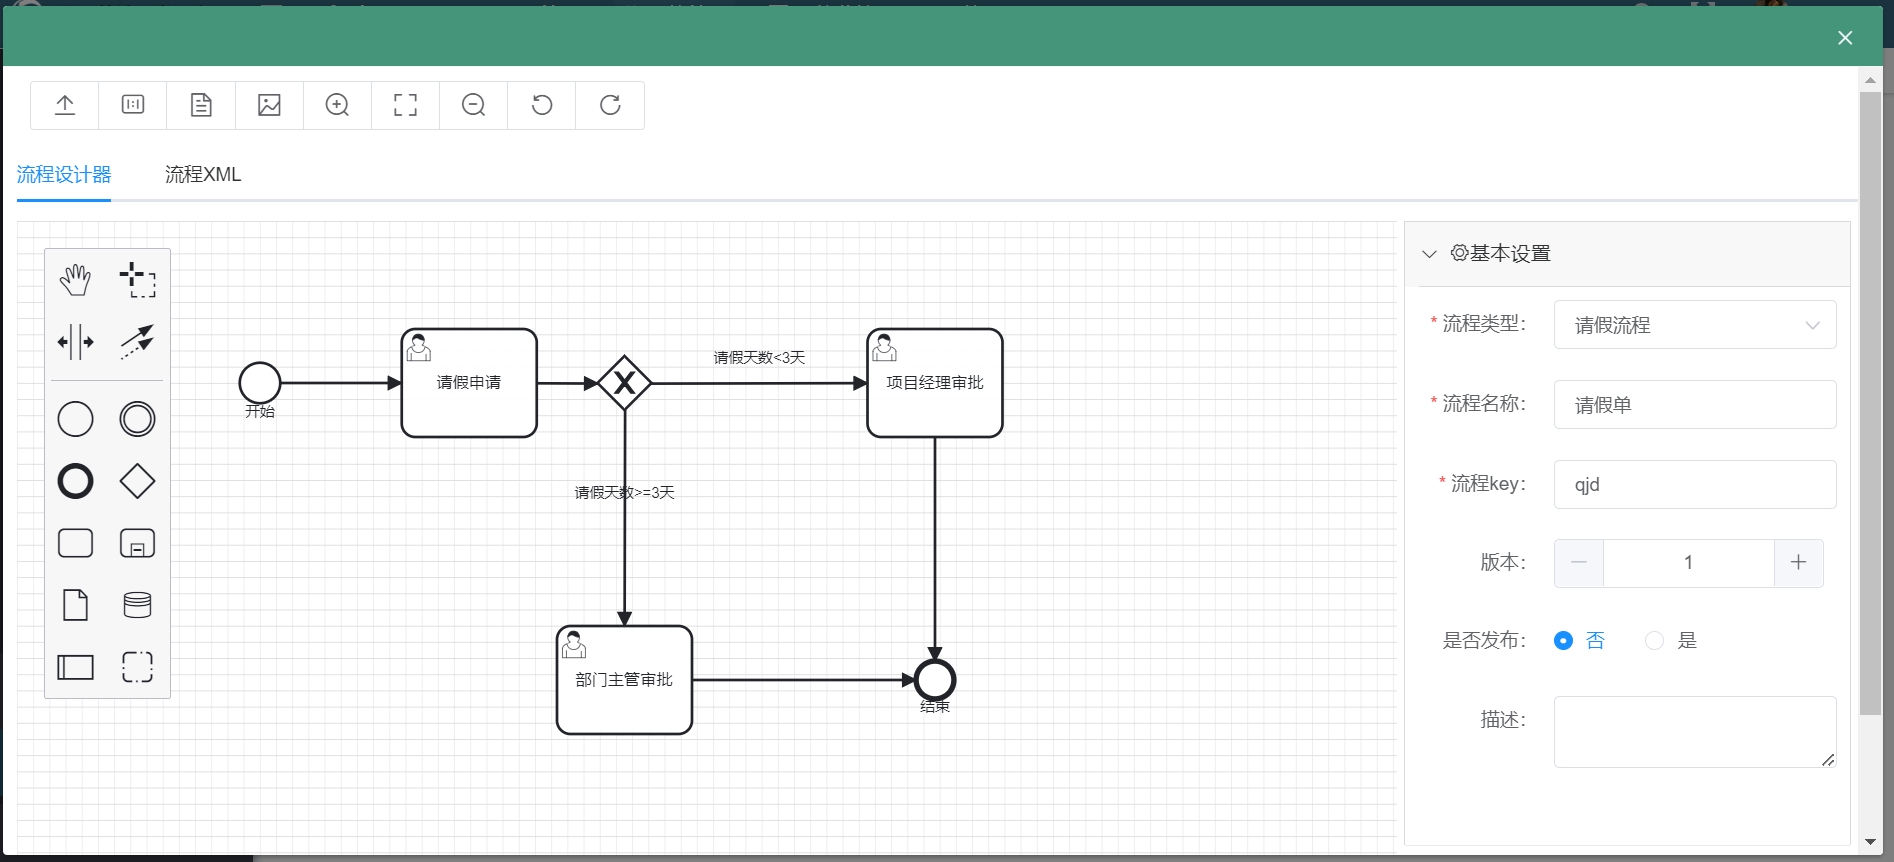The image size is (1894, 862).
Task: Select the 项目经理审批 task node
Action: click(x=935, y=383)
